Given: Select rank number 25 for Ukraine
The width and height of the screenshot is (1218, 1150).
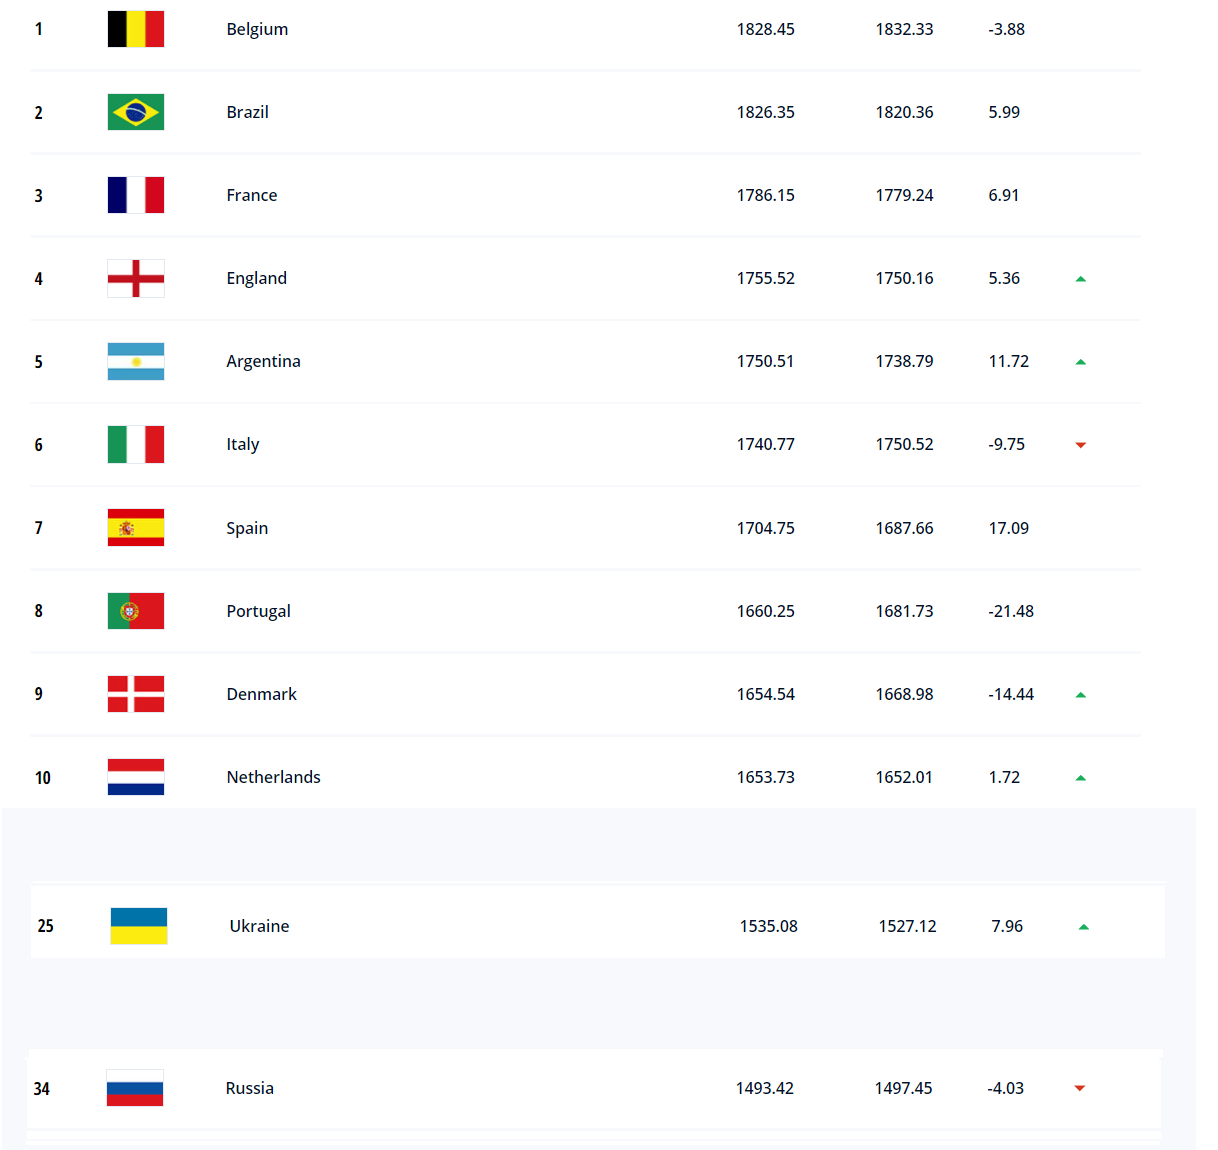Looking at the screenshot, I should coord(45,926).
